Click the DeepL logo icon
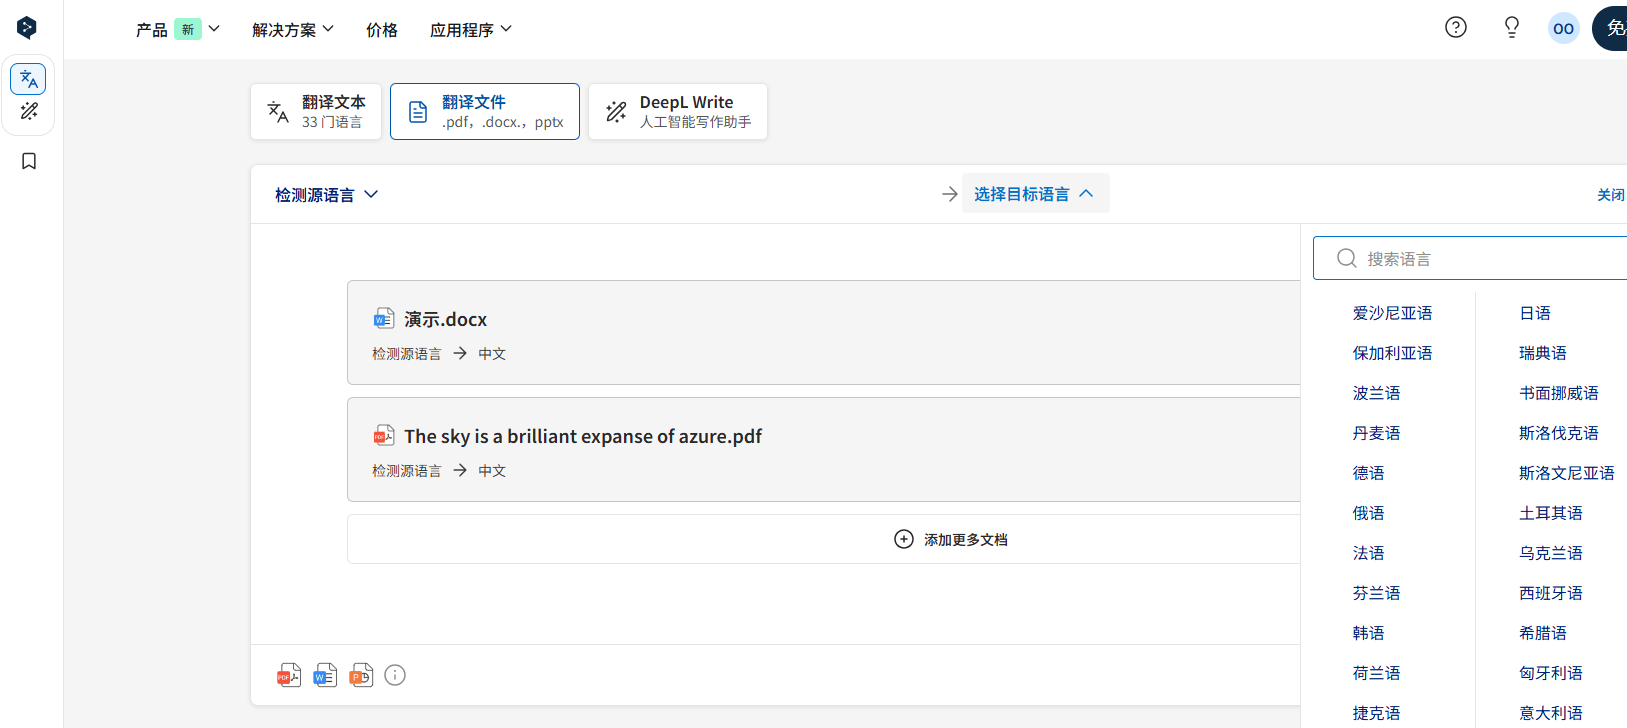Screen dimensions: 1627x728 28,28
